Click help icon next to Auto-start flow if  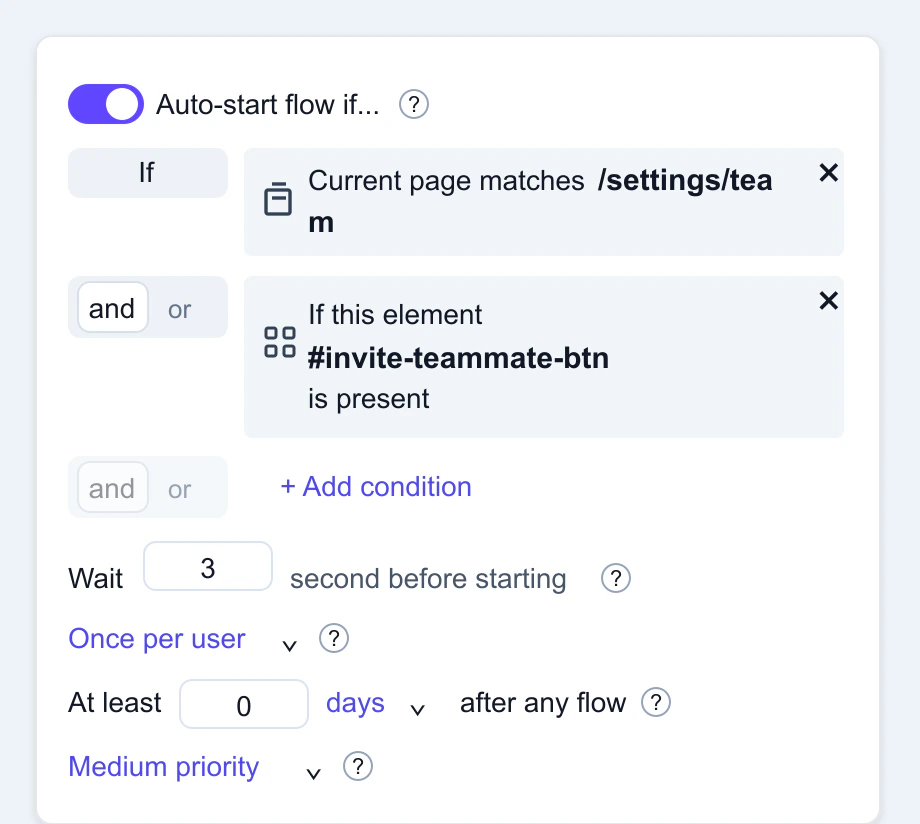(x=413, y=103)
